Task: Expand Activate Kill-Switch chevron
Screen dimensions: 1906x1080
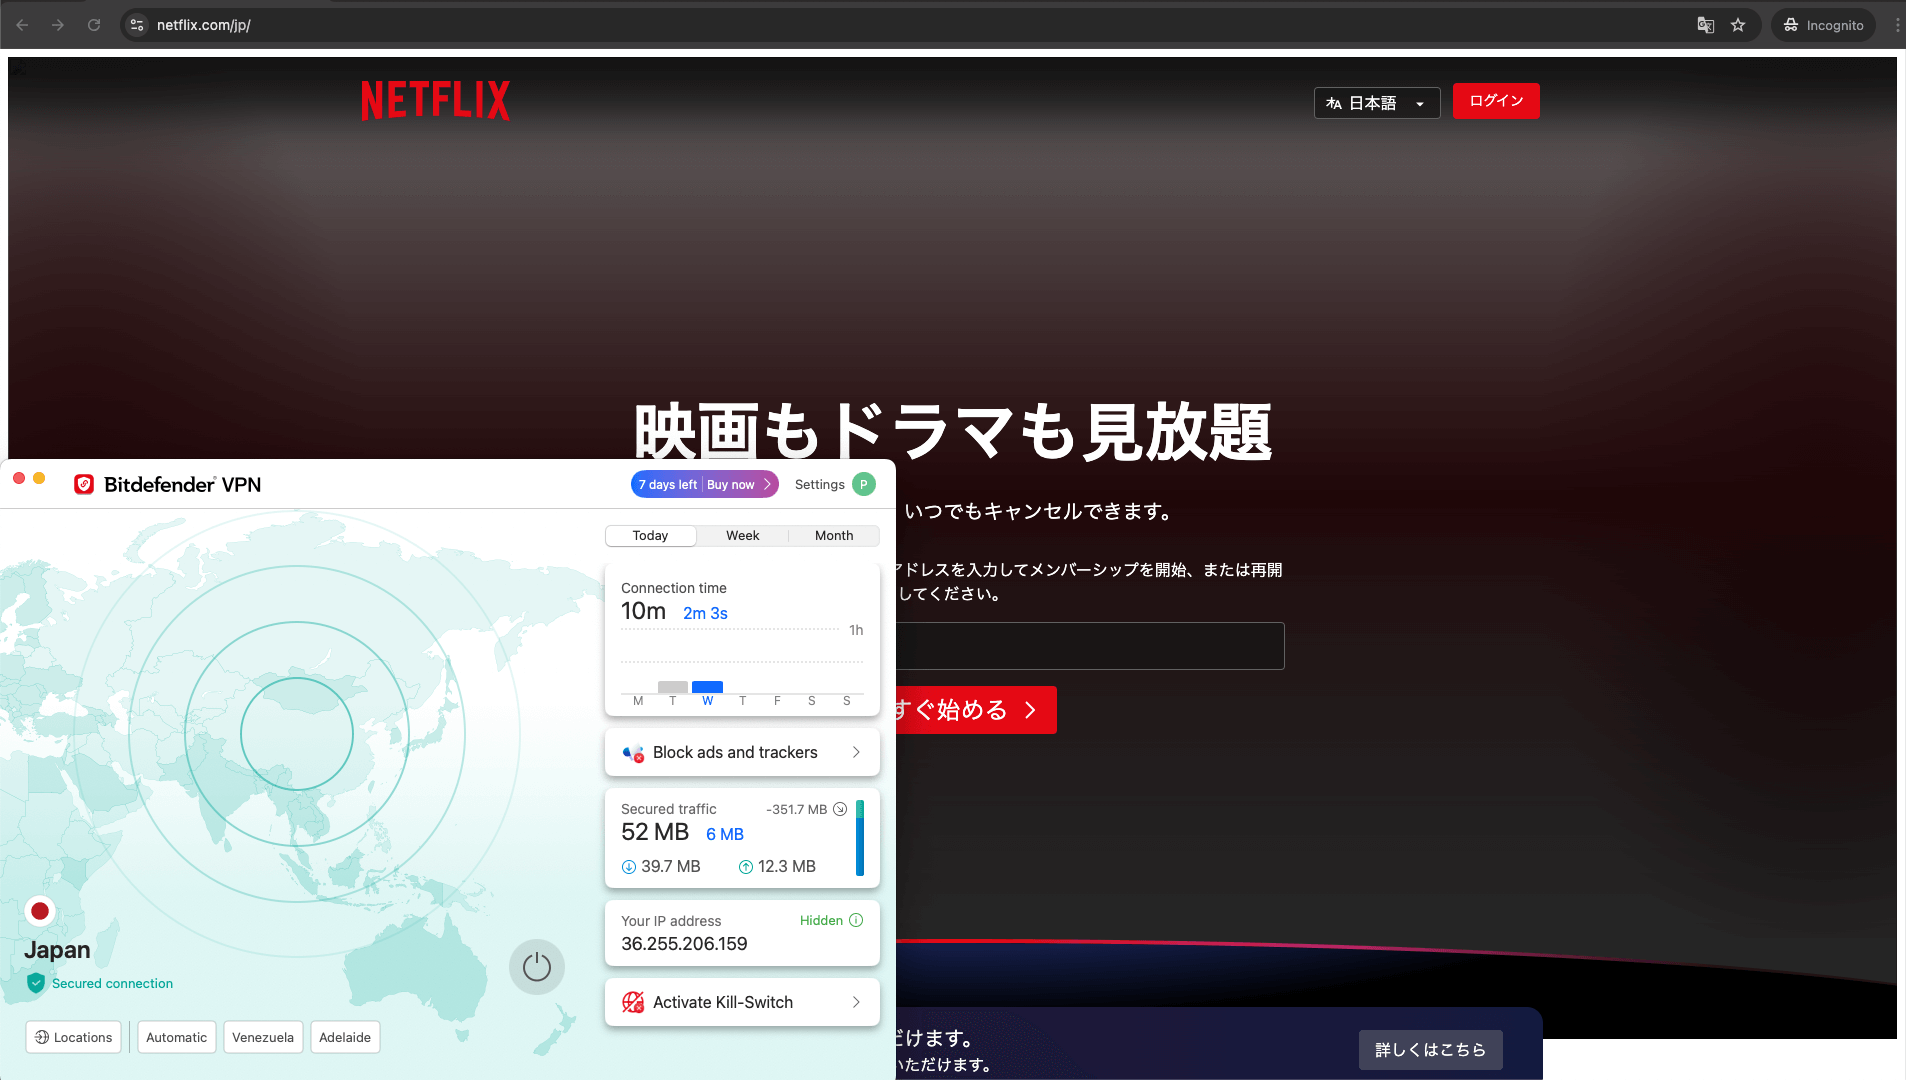Action: pyautogui.click(x=856, y=1002)
